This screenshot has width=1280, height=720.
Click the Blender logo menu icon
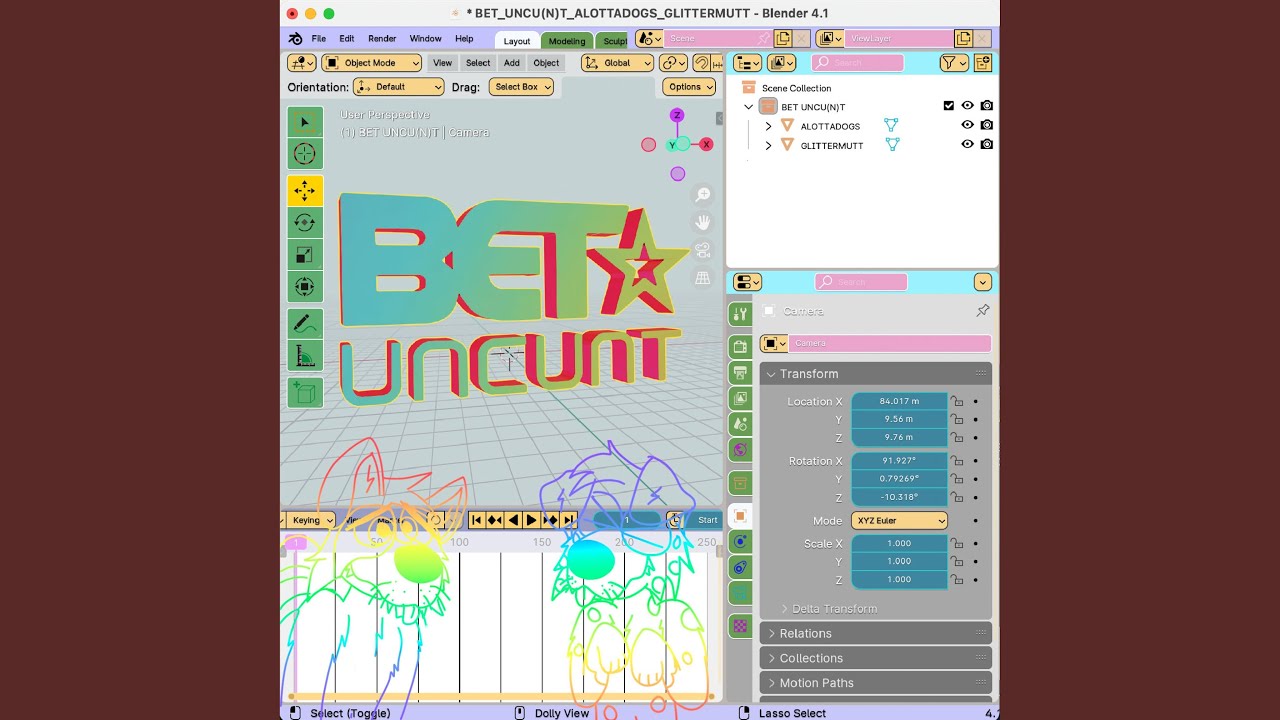point(296,39)
